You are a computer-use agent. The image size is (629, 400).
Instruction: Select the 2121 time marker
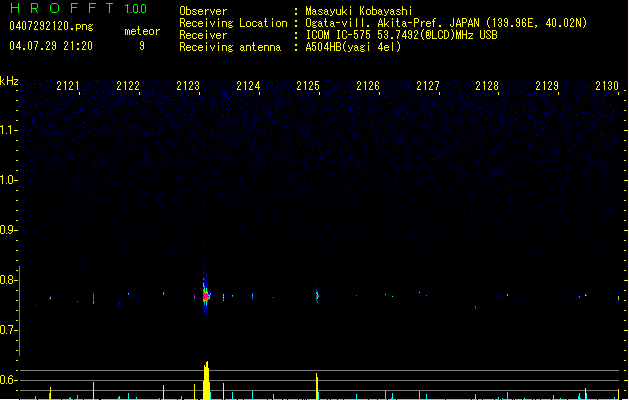69,87
